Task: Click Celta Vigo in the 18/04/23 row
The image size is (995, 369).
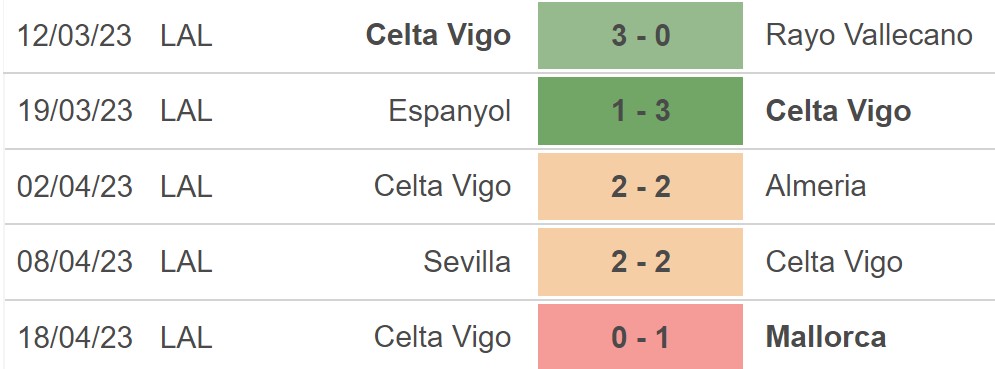Action: (x=442, y=338)
